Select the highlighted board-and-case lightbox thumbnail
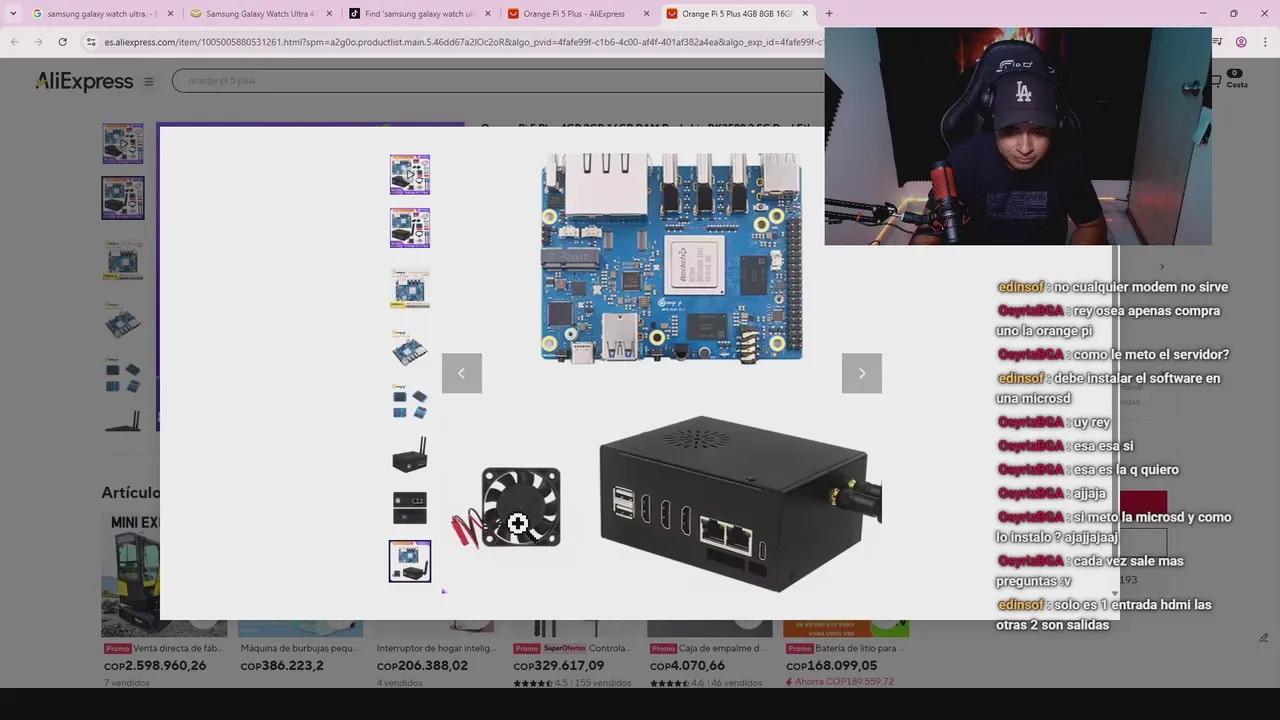The height and width of the screenshot is (720, 1280). [x=410, y=561]
